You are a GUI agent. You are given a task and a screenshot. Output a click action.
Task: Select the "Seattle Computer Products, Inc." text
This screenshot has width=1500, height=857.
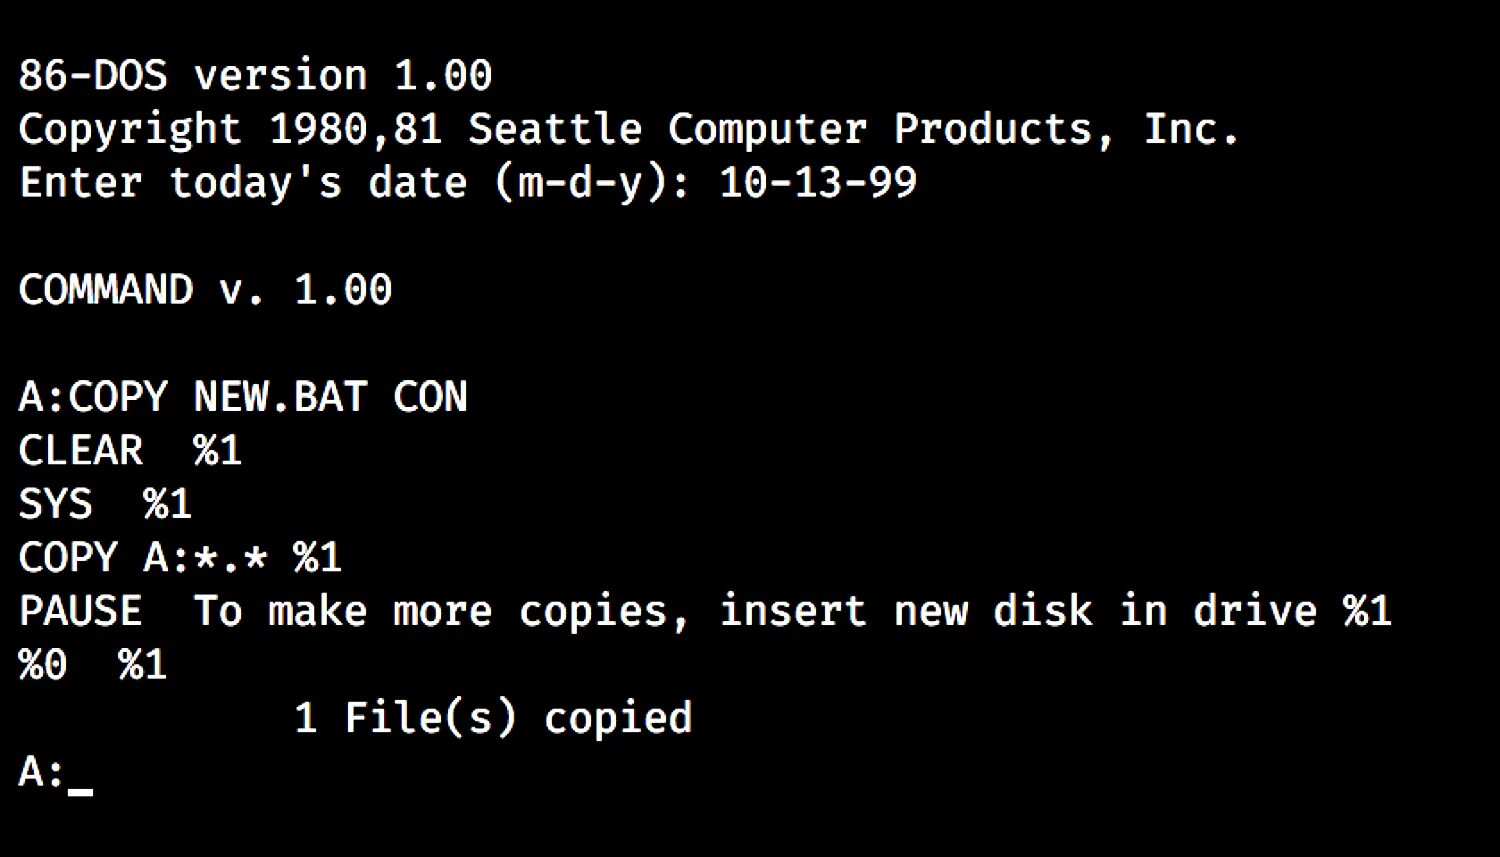[x=853, y=130]
